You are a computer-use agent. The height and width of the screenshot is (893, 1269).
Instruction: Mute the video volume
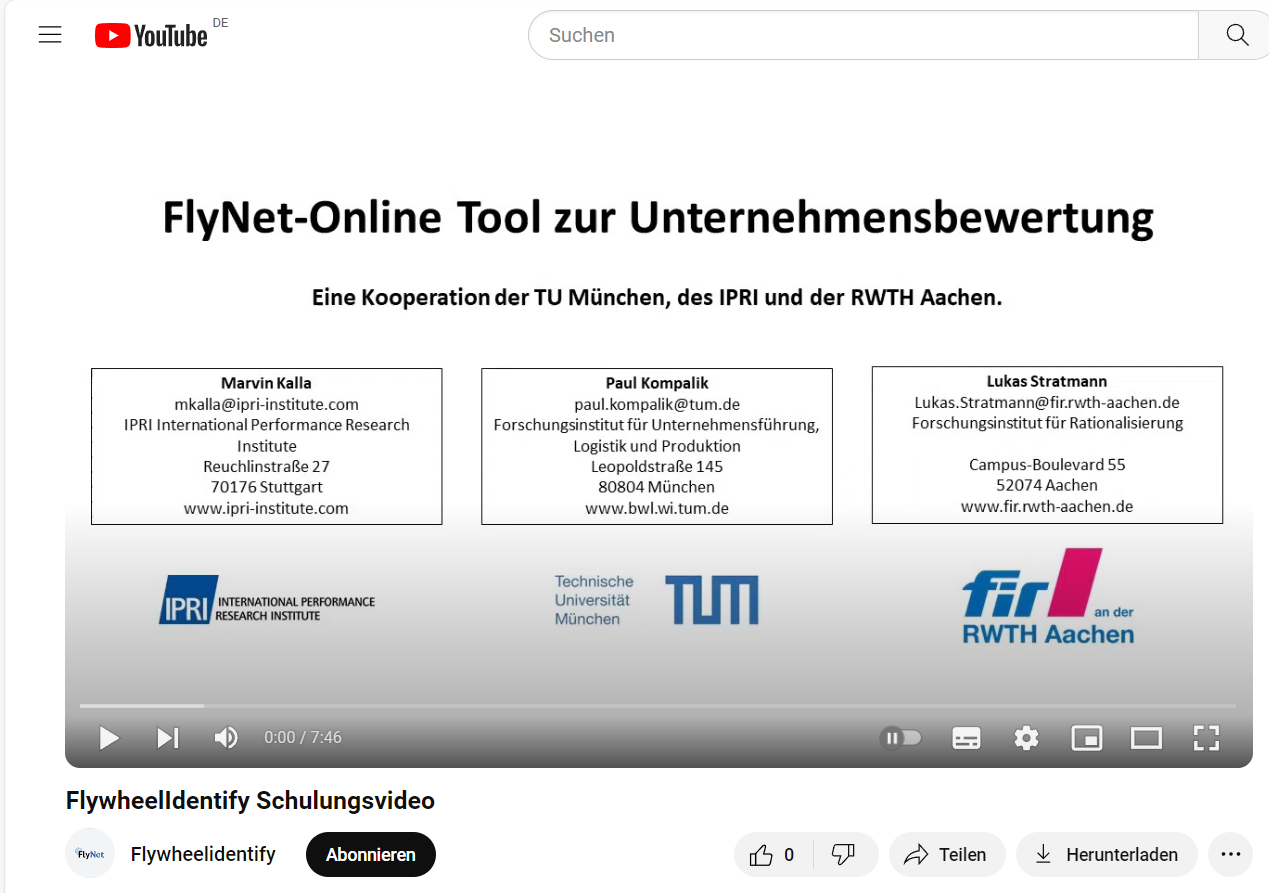226,737
